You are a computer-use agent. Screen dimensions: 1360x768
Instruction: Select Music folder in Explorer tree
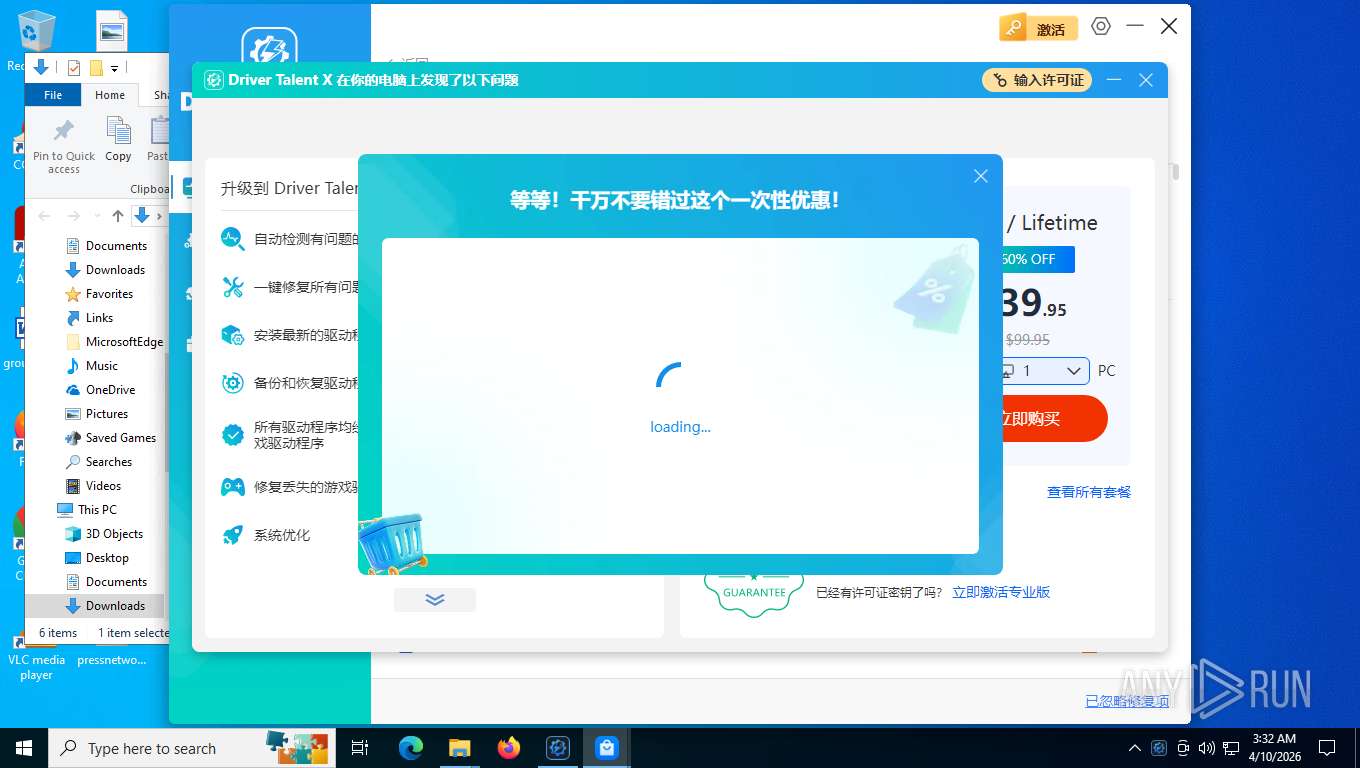101,366
